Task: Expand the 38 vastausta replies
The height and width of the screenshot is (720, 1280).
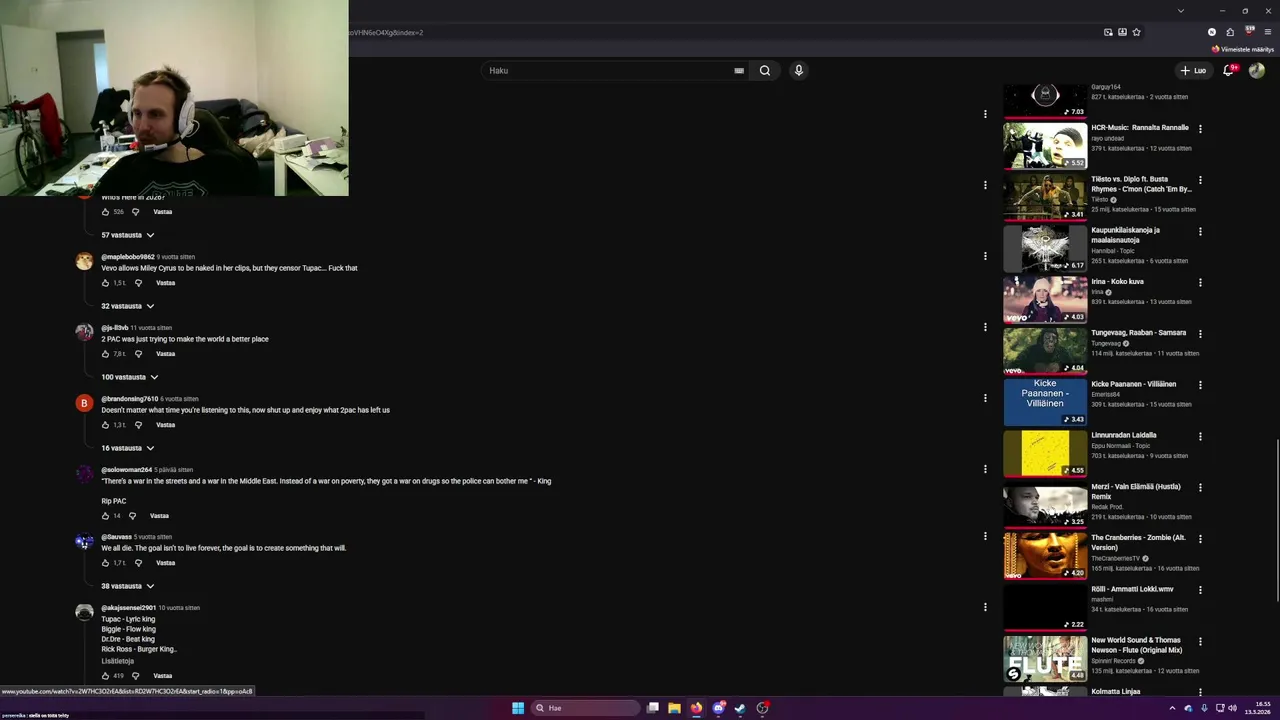Action: (128, 586)
